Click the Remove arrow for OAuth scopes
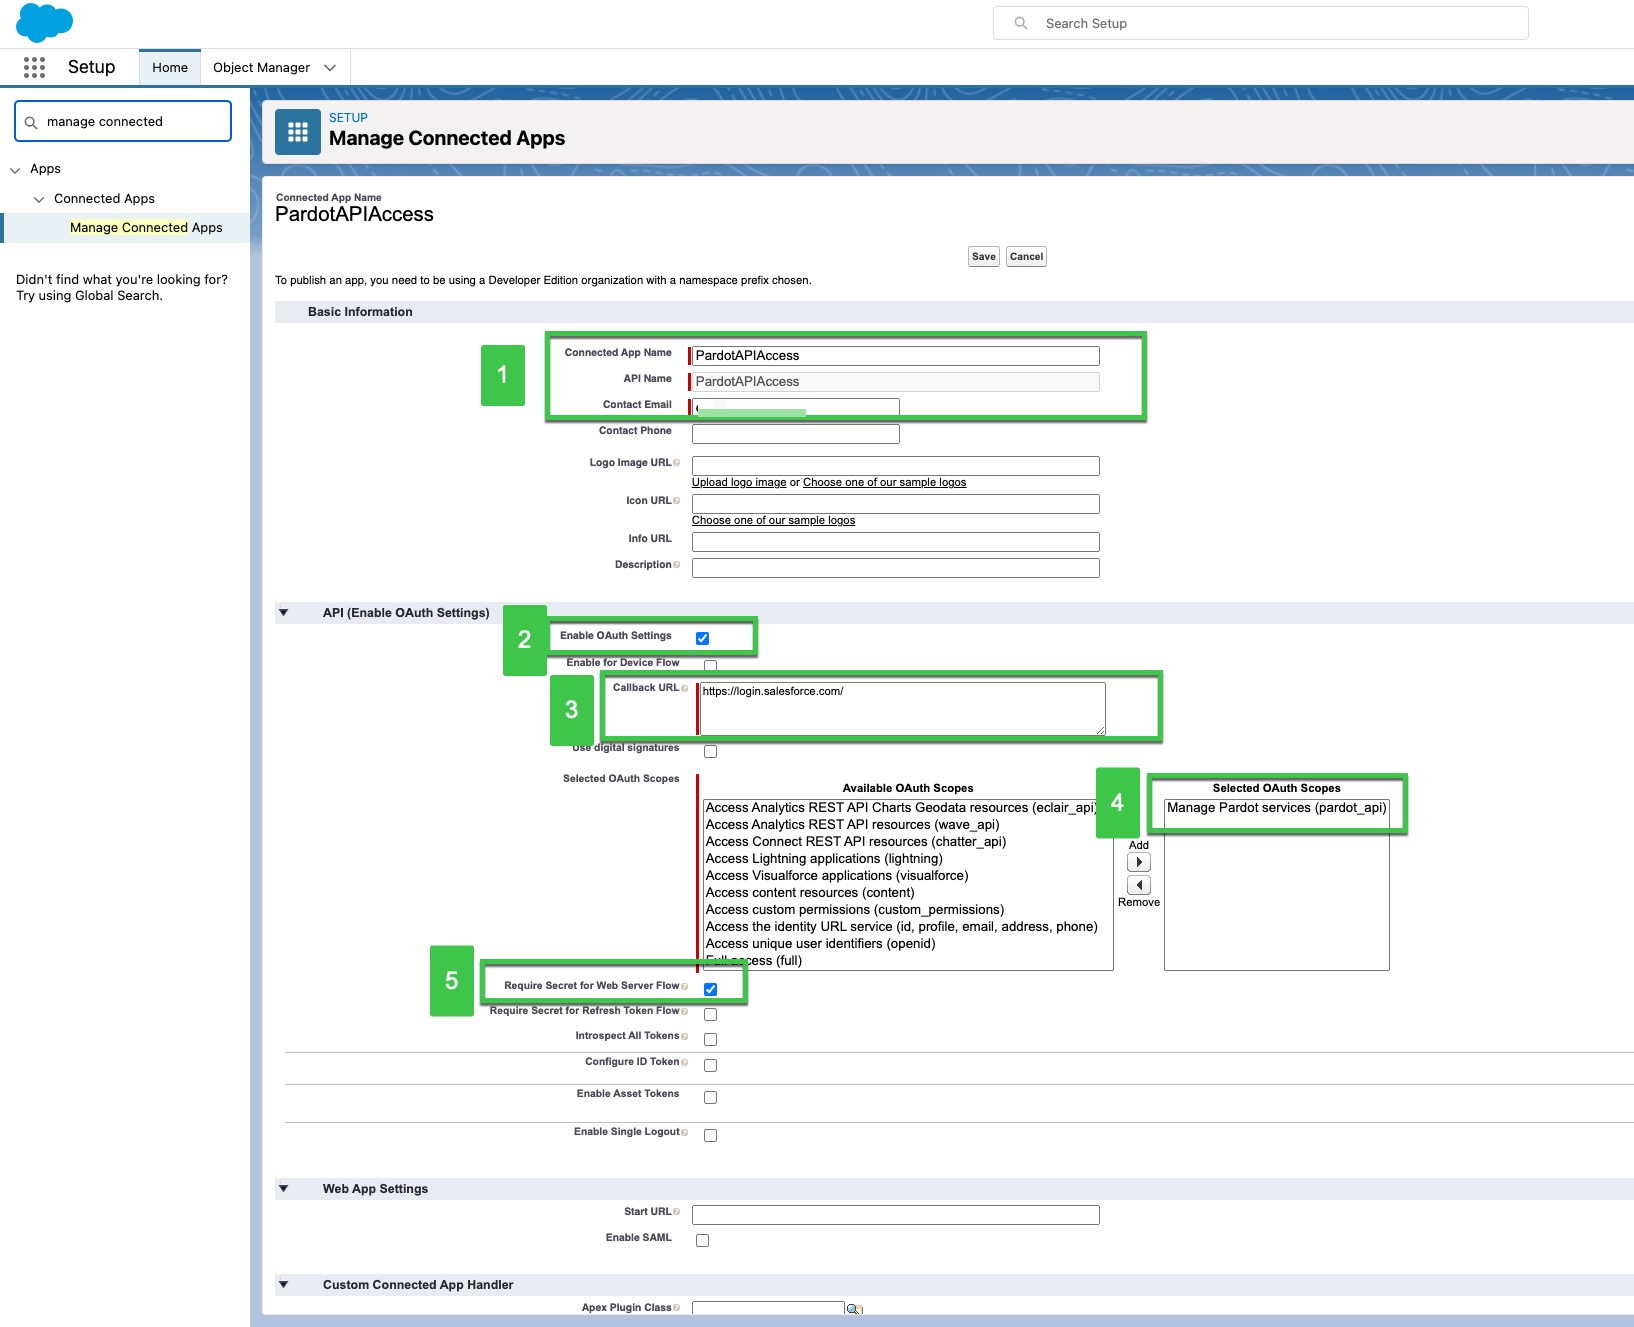The height and width of the screenshot is (1327, 1634). (1139, 884)
